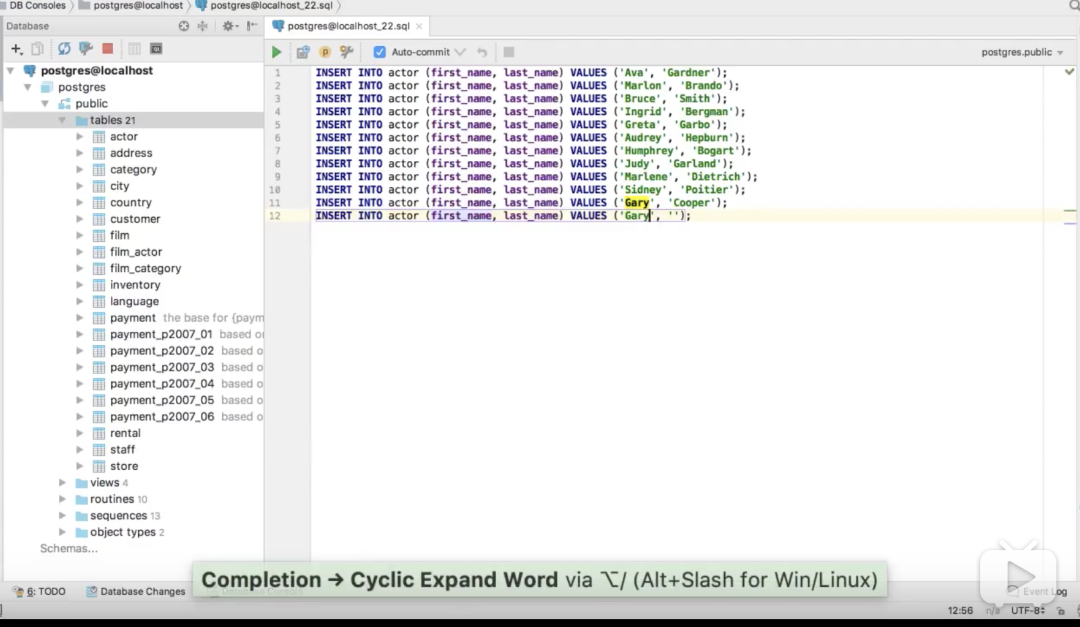The image size is (1080, 627).
Task: Collapse the postgres database node arrow
Action: (x=28, y=87)
